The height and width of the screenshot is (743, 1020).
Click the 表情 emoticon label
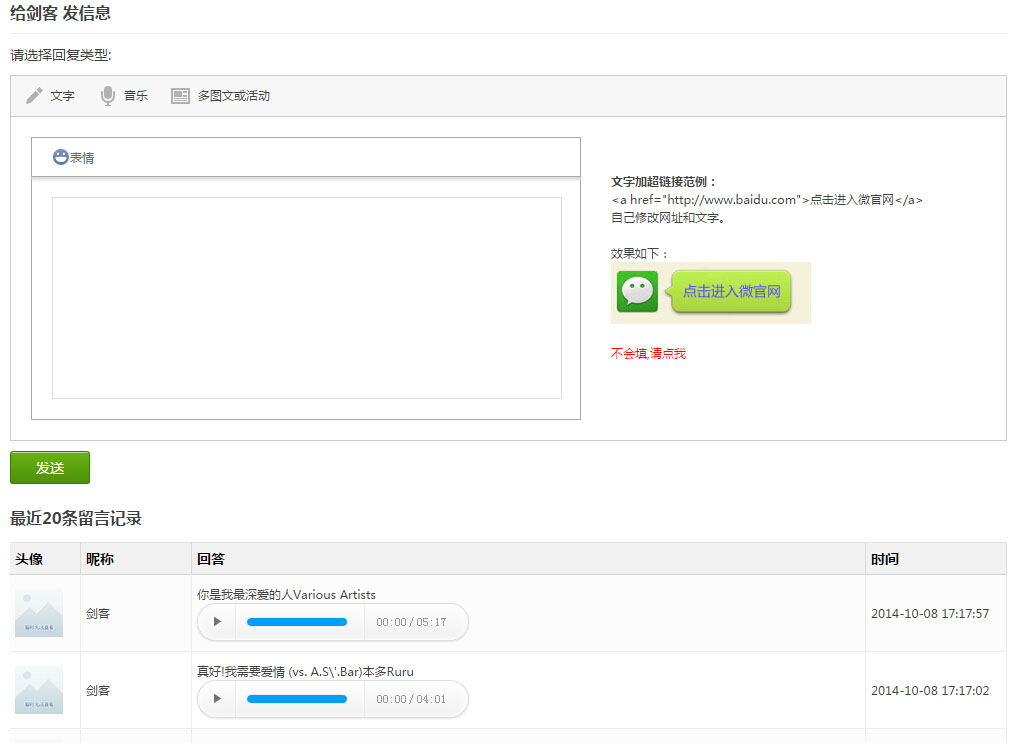pyautogui.click(x=82, y=158)
